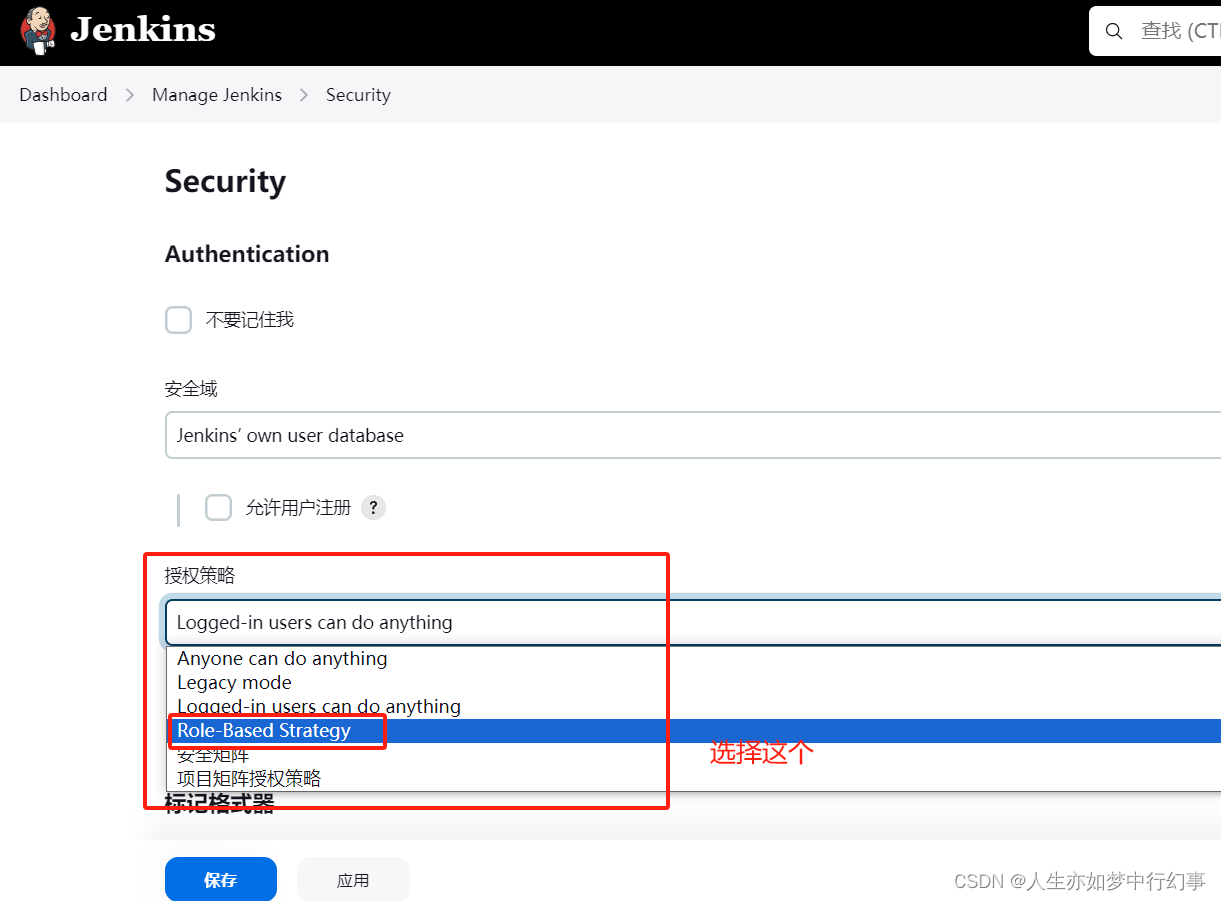The height and width of the screenshot is (901, 1221).
Task: Click the 应用 apply button
Action: (x=353, y=880)
